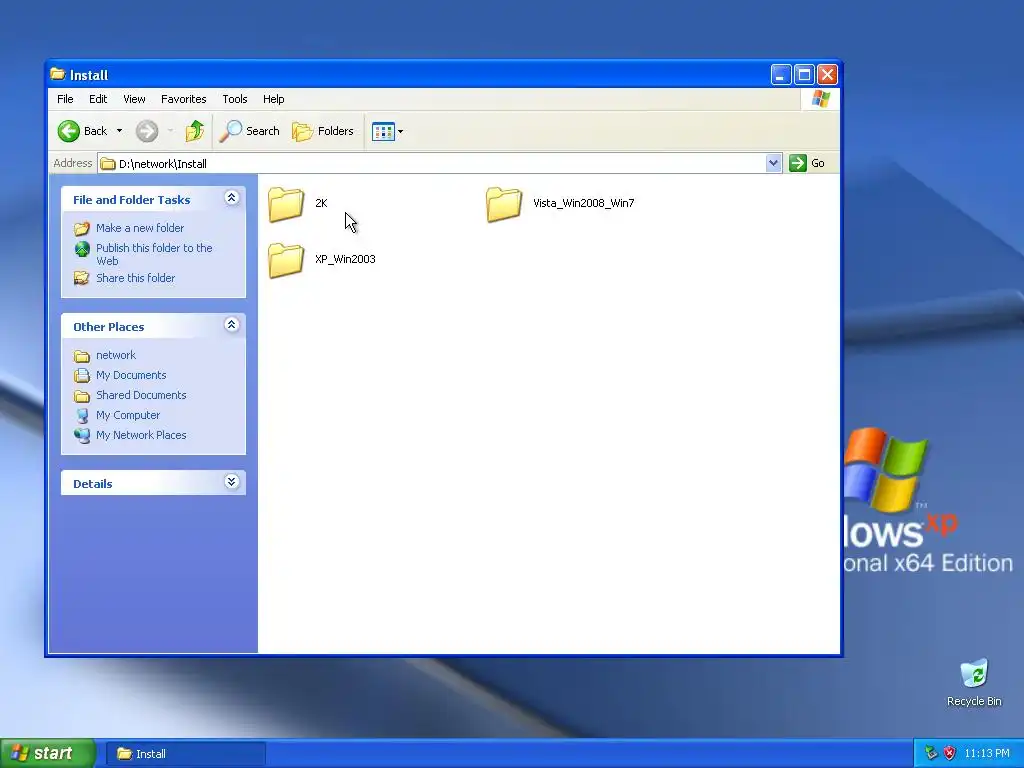Open the Start menu
This screenshot has width=1024, height=768.
coord(48,754)
